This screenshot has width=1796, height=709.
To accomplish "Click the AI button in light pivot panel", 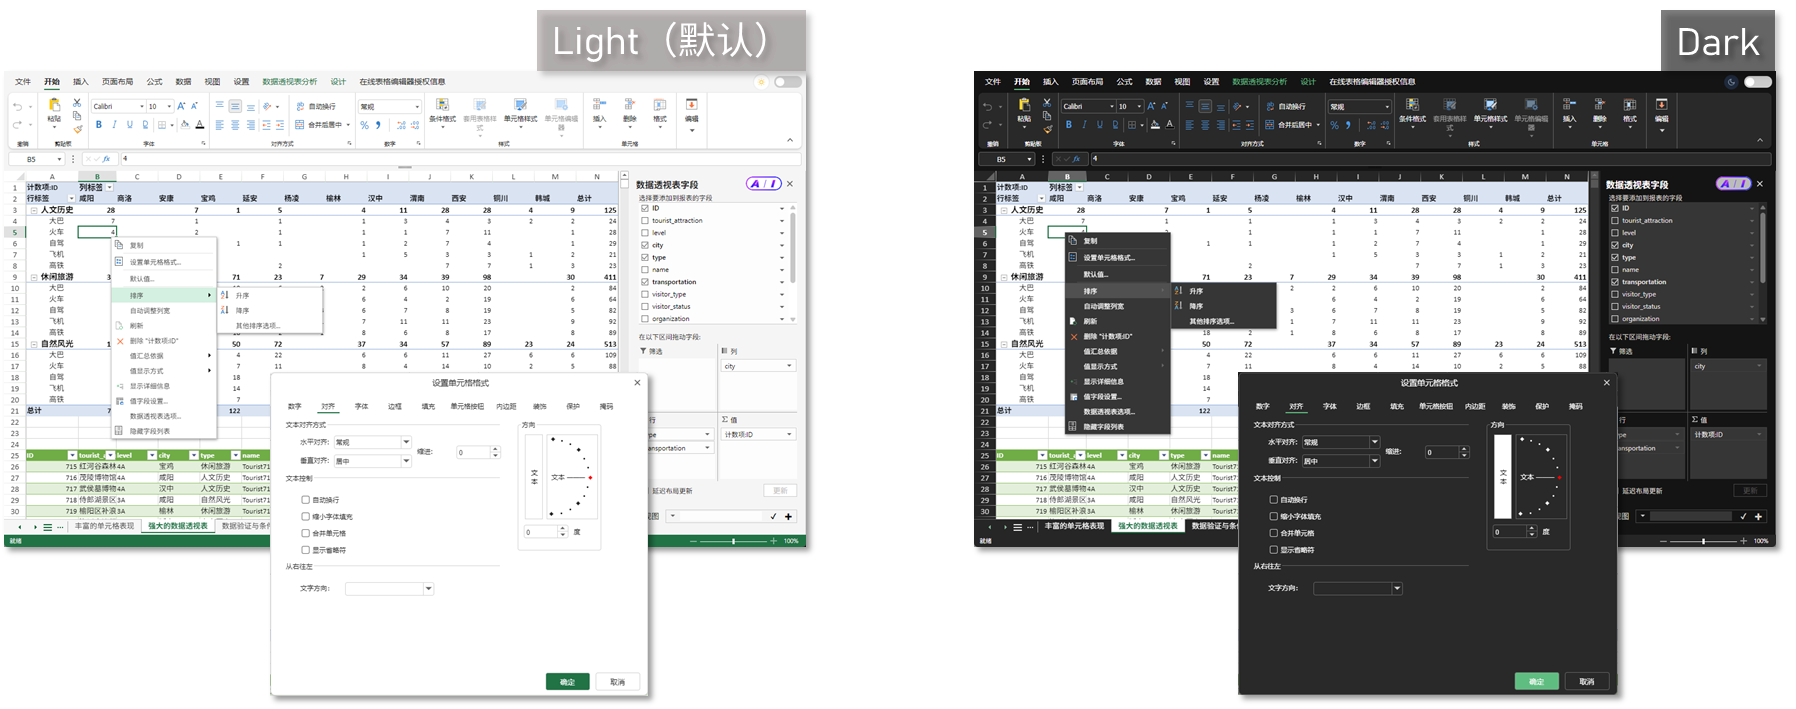I will pos(764,183).
